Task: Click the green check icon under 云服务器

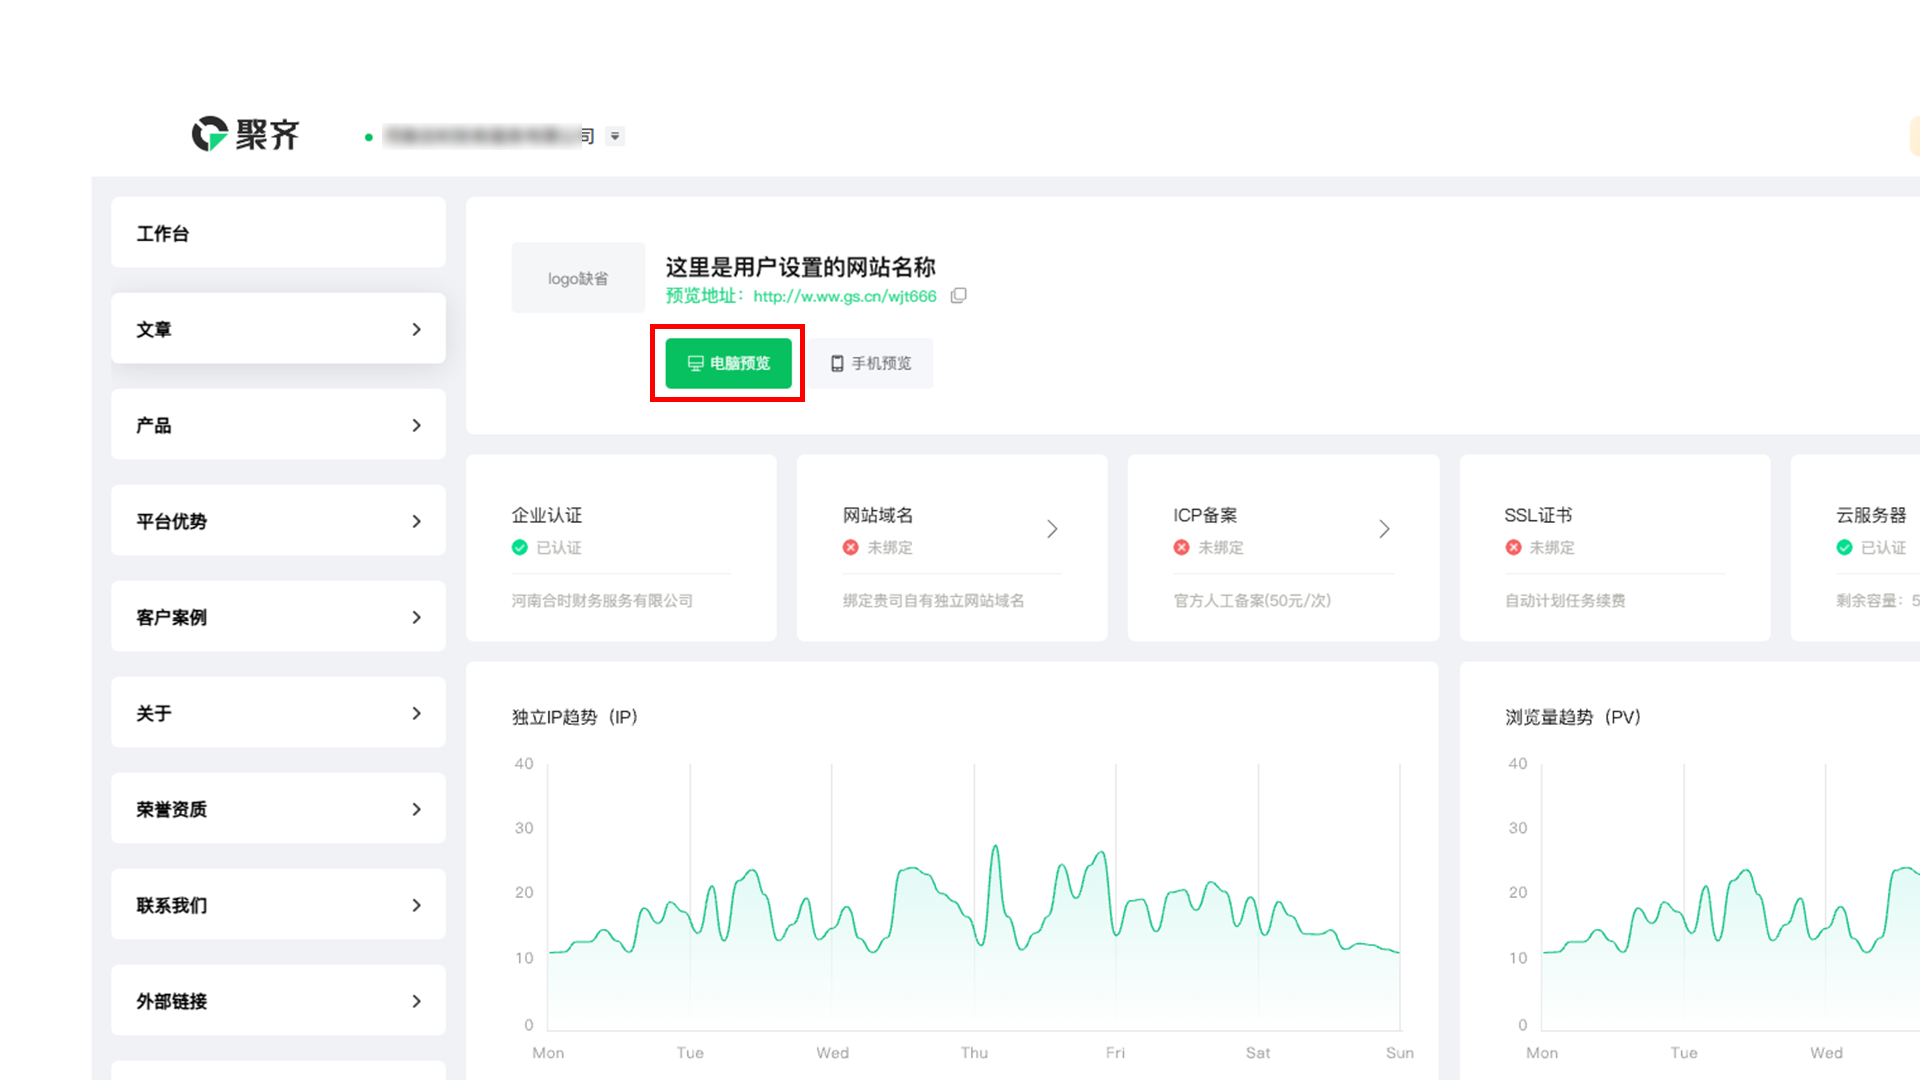Action: pyautogui.click(x=1845, y=547)
